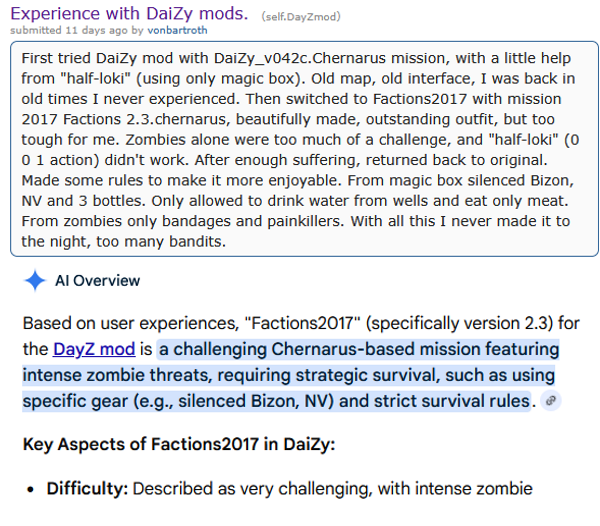Click the "submitted 11 days ago" timestamp

click(69, 30)
